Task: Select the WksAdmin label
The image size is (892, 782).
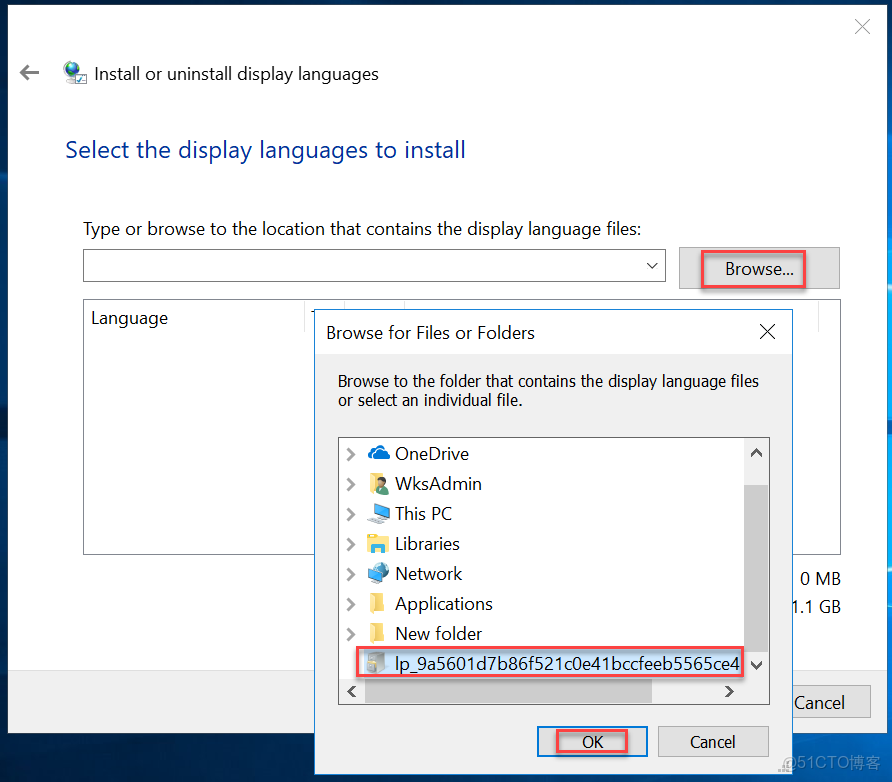Action: point(438,484)
